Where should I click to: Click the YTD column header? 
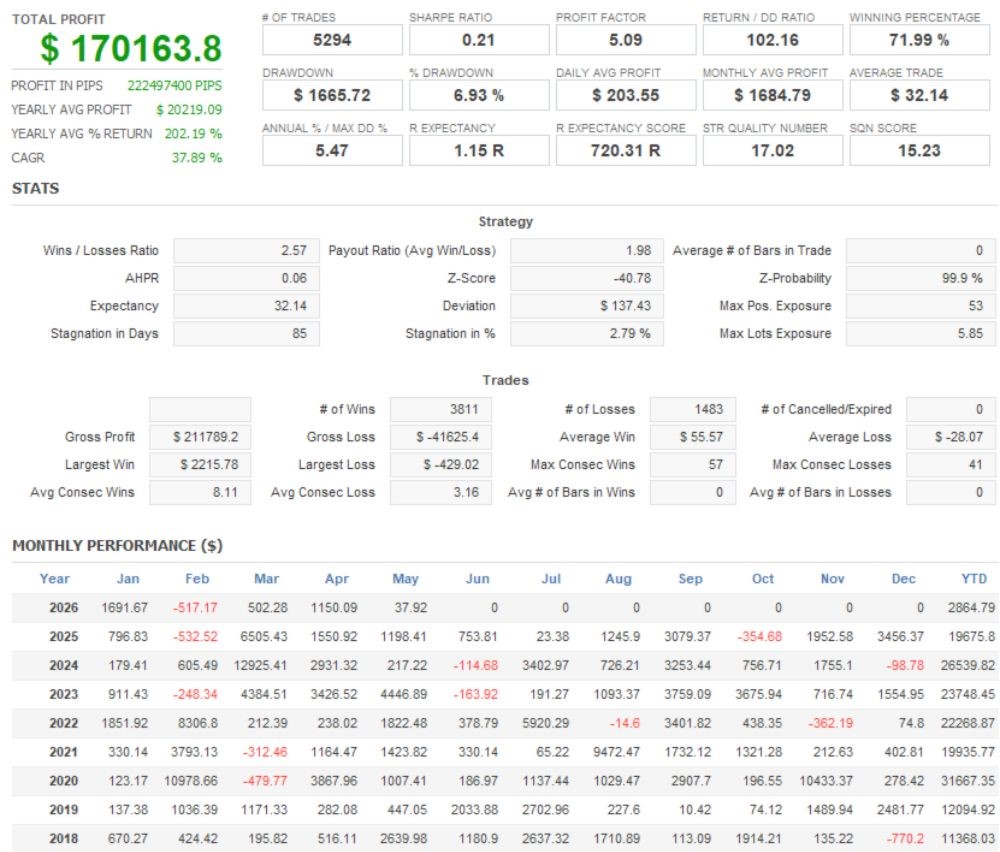click(974, 579)
